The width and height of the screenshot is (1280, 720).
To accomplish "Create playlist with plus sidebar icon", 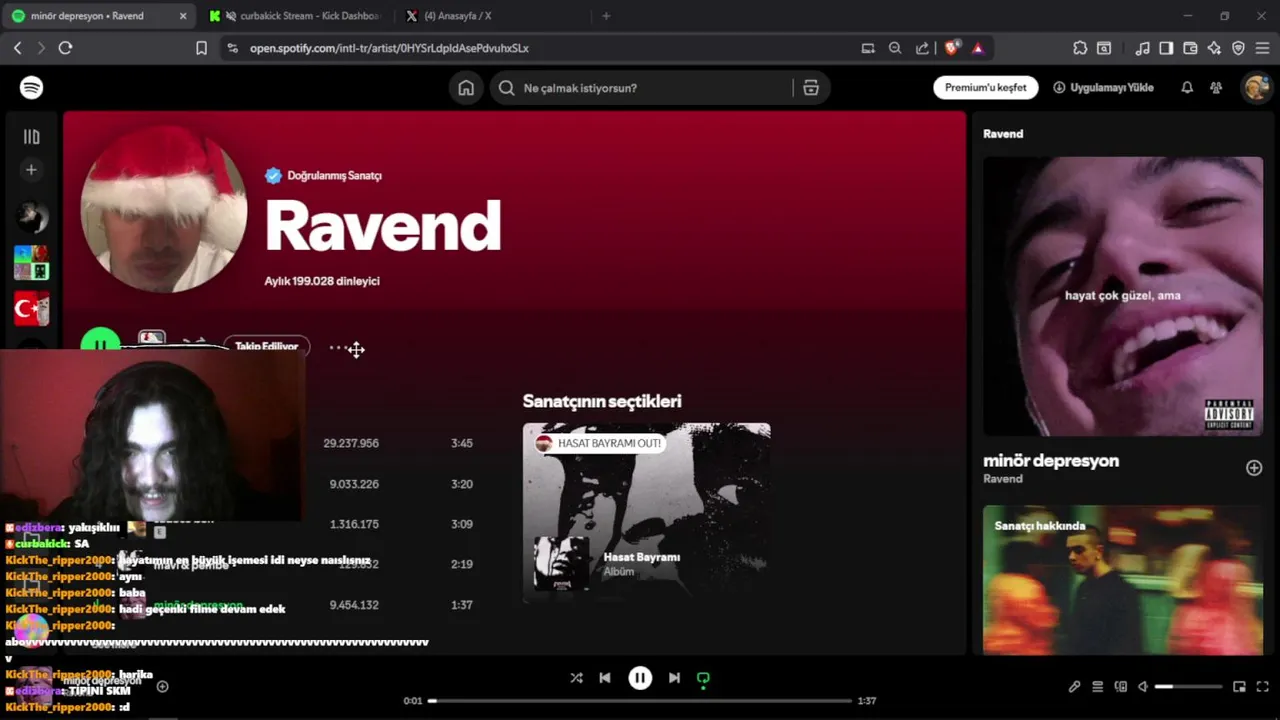I will click(31, 170).
